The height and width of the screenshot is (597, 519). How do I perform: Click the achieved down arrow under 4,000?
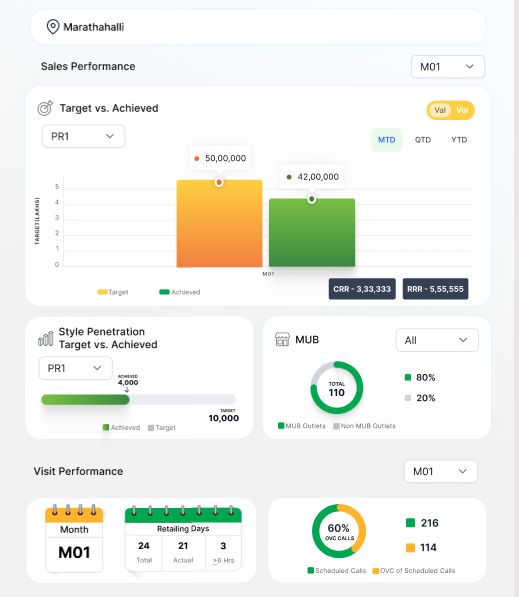tap(127, 389)
